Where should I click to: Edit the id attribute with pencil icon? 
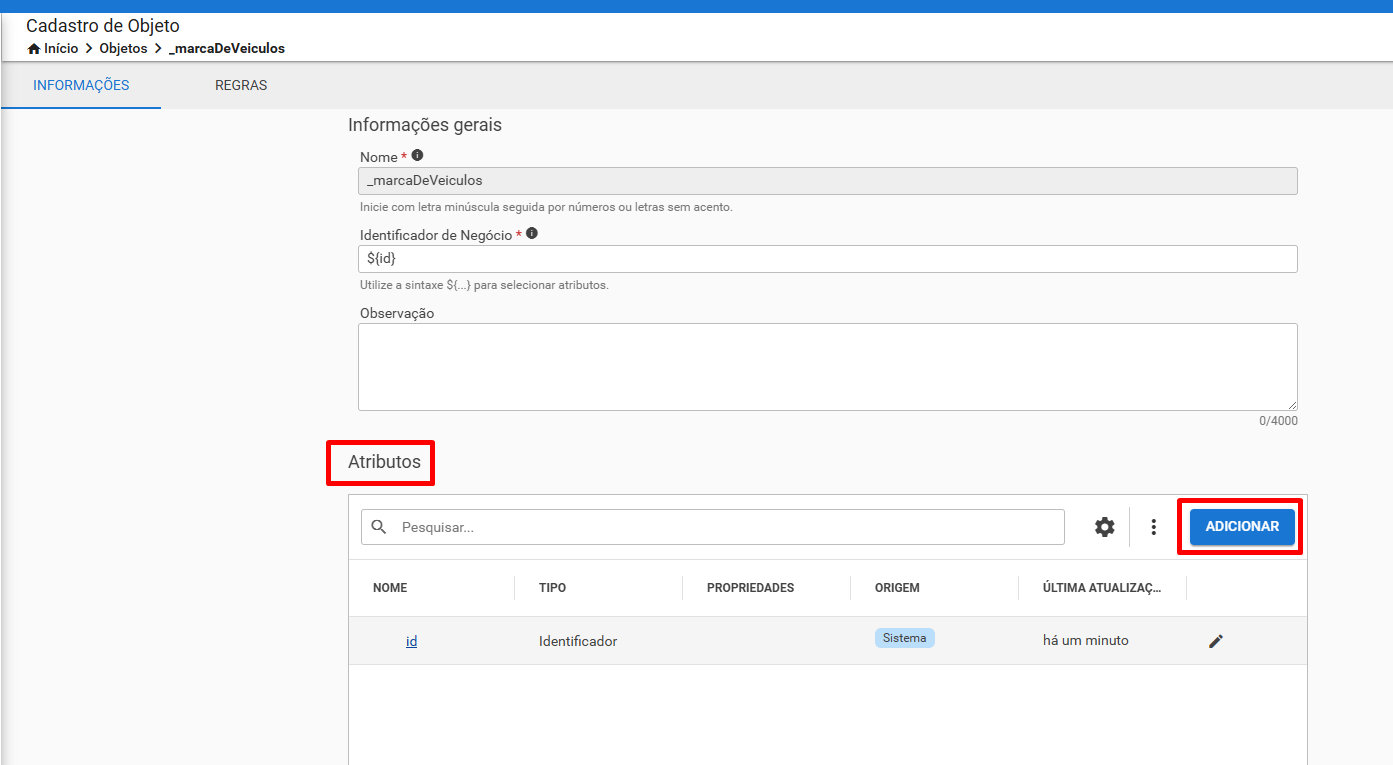click(x=1216, y=641)
